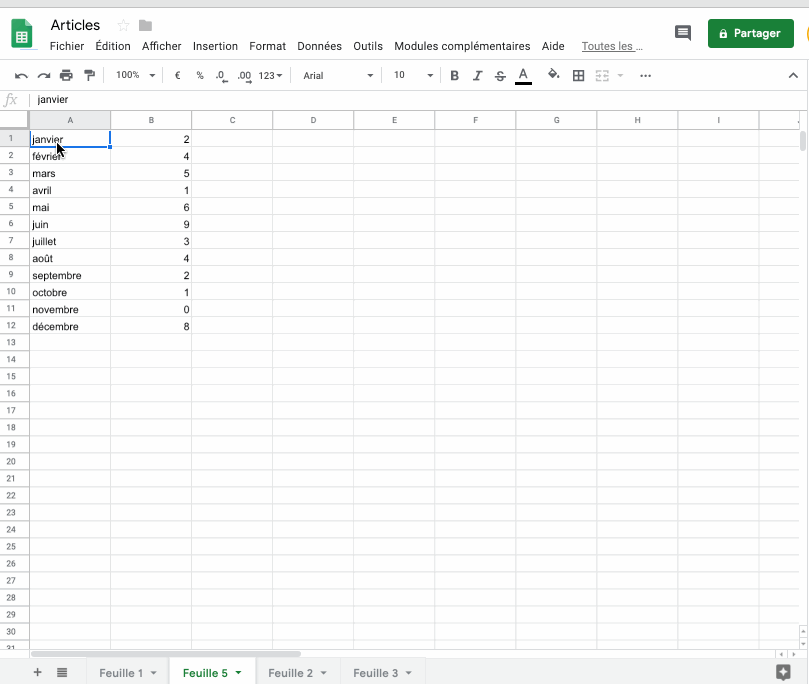Click the vertical scrollbar thumb
Screen dimensions: 809x684
(x=803, y=141)
